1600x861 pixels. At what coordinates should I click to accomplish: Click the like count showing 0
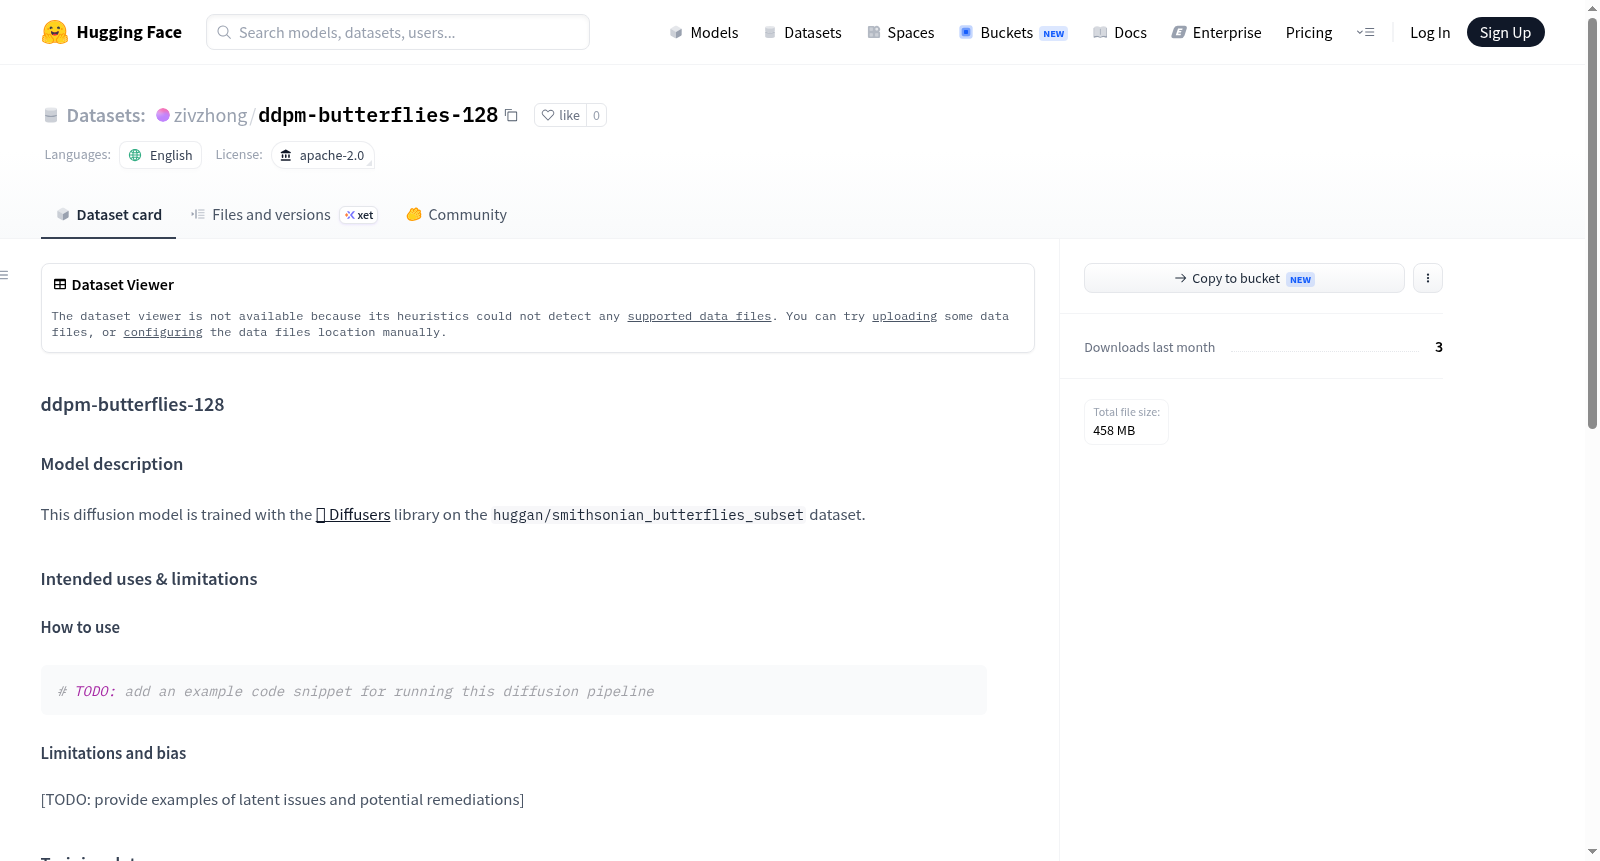[x=597, y=115]
